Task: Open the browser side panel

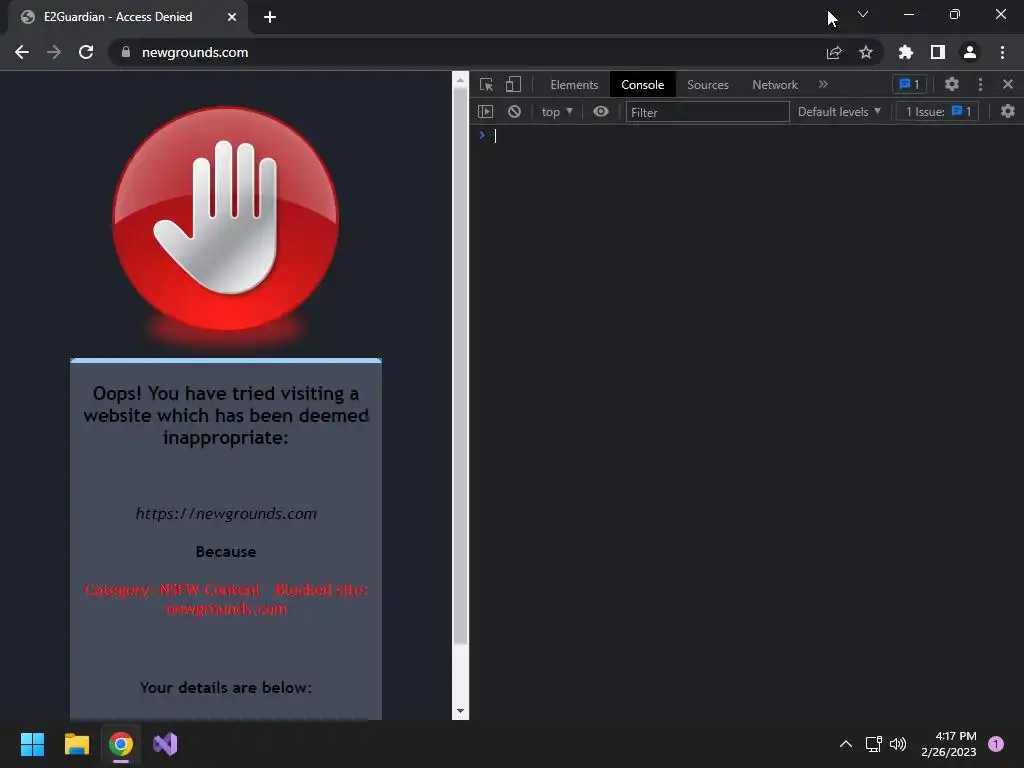Action: [938, 52]
